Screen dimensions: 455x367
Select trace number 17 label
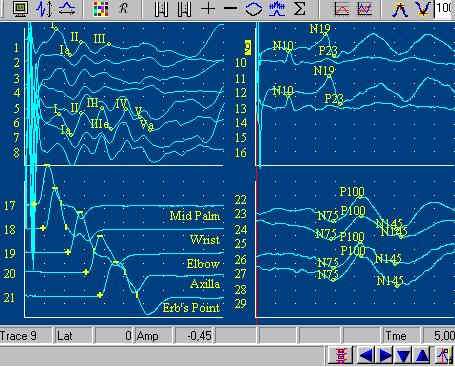coord(10,205)
